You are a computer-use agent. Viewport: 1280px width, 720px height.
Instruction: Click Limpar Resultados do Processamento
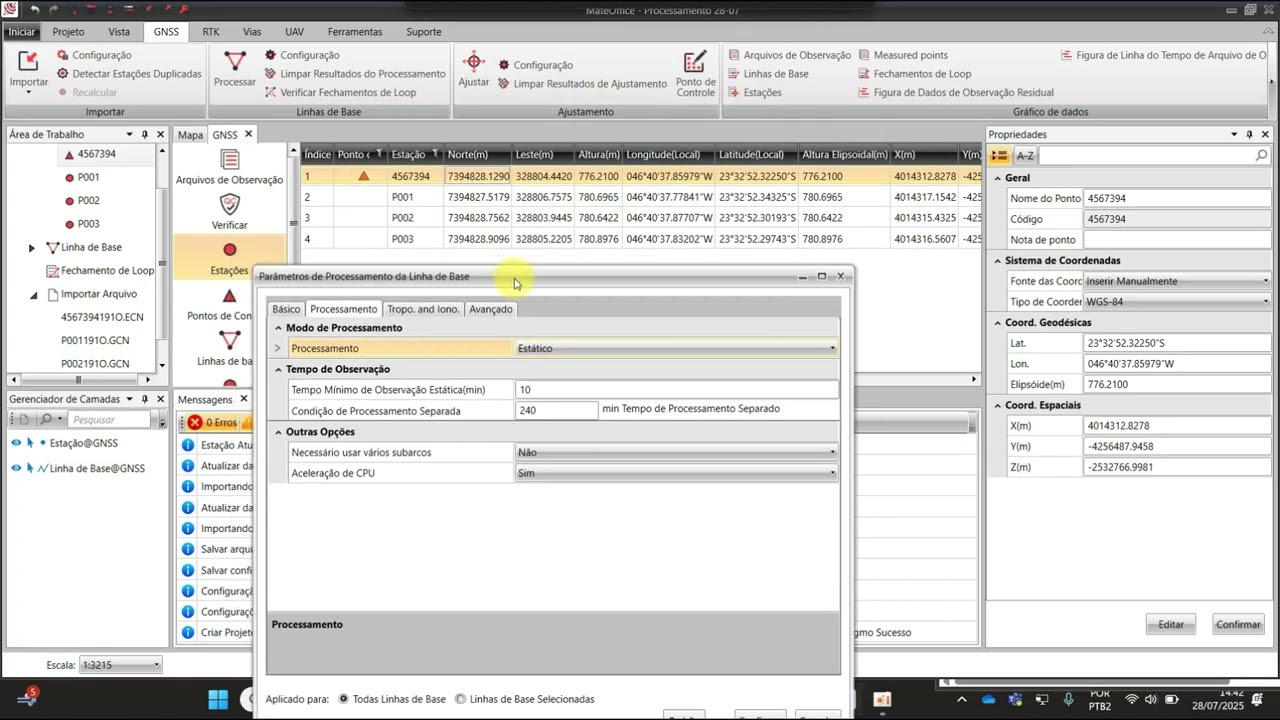355,74
